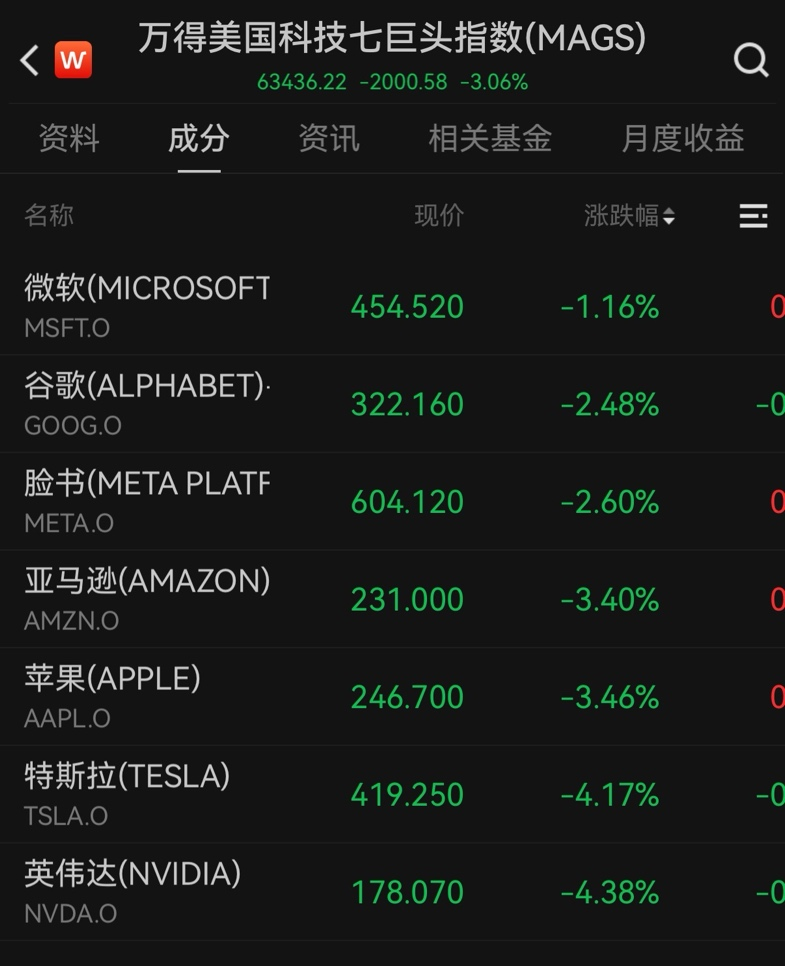Viewport: 785px width, 966px height.
Task: Switch to the 资料 tab
Action: [x=69, y=138]
